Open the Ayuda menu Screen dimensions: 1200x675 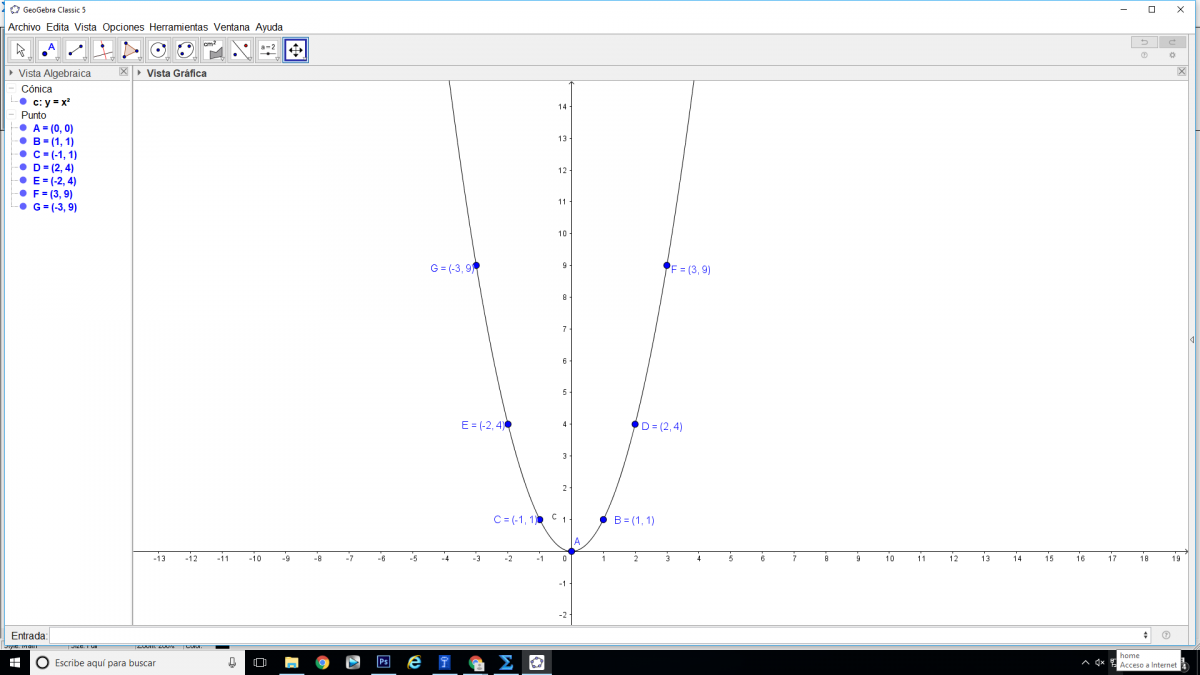point(269,27)
